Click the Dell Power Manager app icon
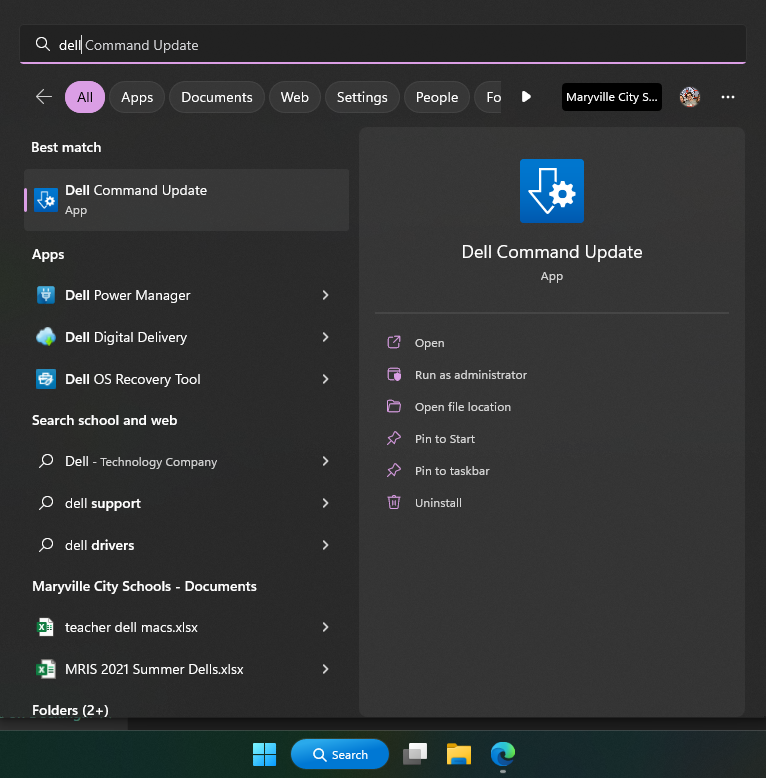The height and width of the screenshot is (778, 766). [46, 295]
